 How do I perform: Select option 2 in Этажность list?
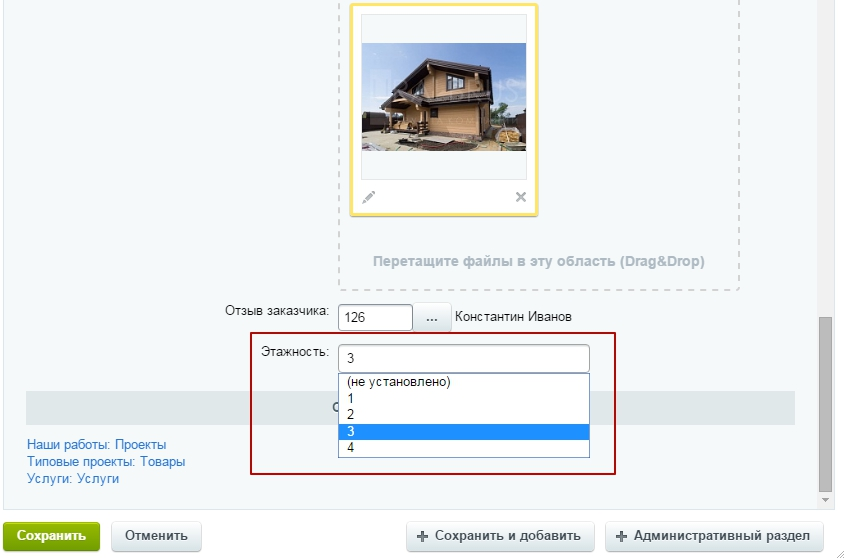[464, 415]
